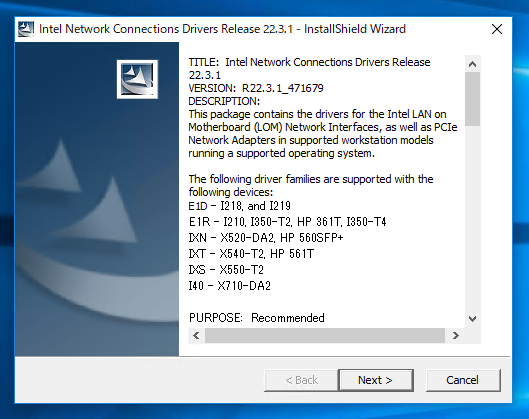Click the InstallShield sail logo thumbnail
Viewport: 529px width, 419px height.
[137, 79]
